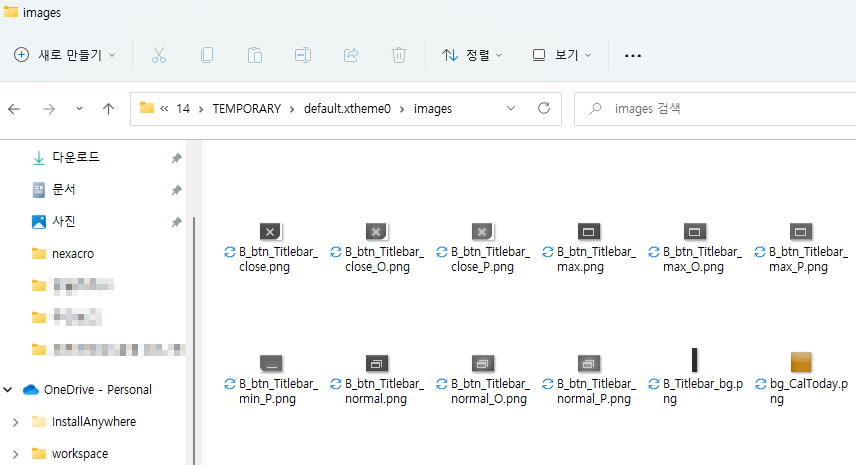The width and height of the screenshot is (856, 465).
Task: Click the Share icon in toolbar
Action: pos(351,55)
